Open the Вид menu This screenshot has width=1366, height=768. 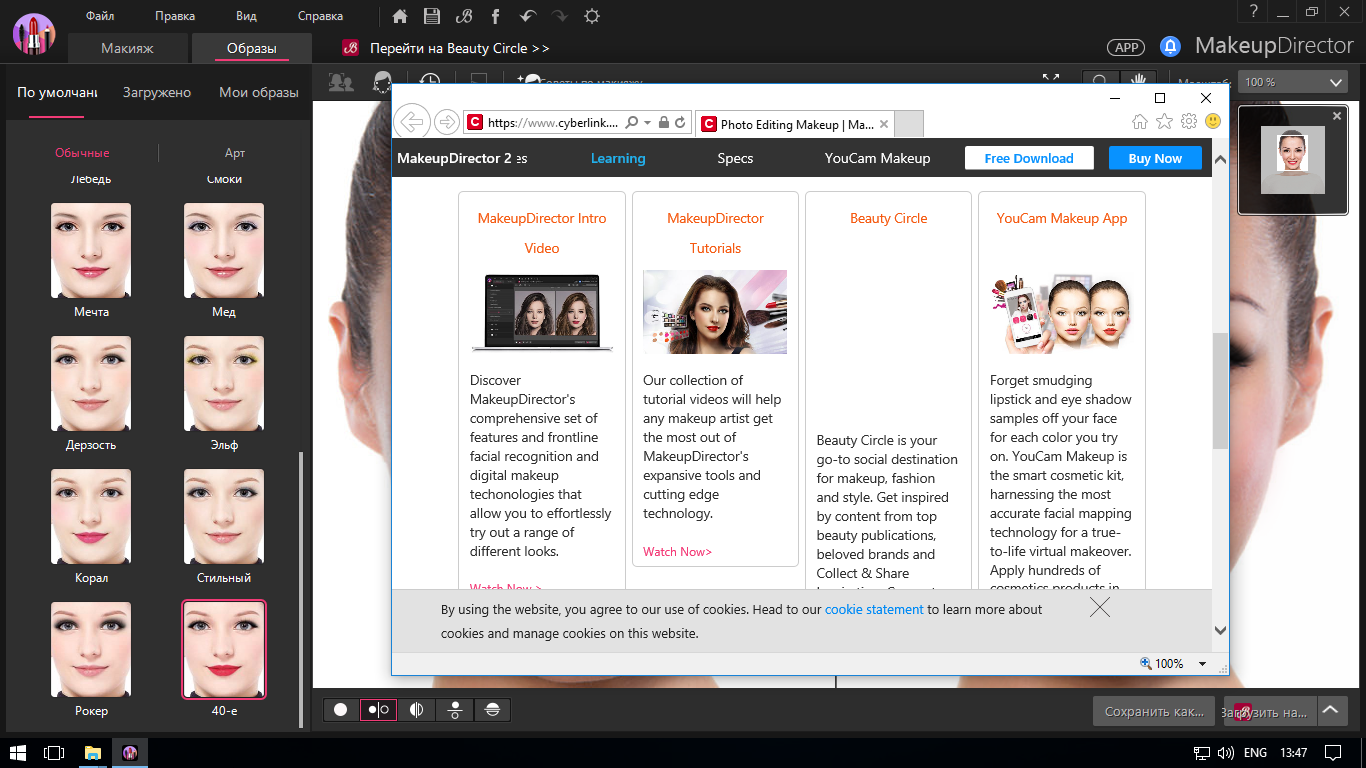coord(246,16)
